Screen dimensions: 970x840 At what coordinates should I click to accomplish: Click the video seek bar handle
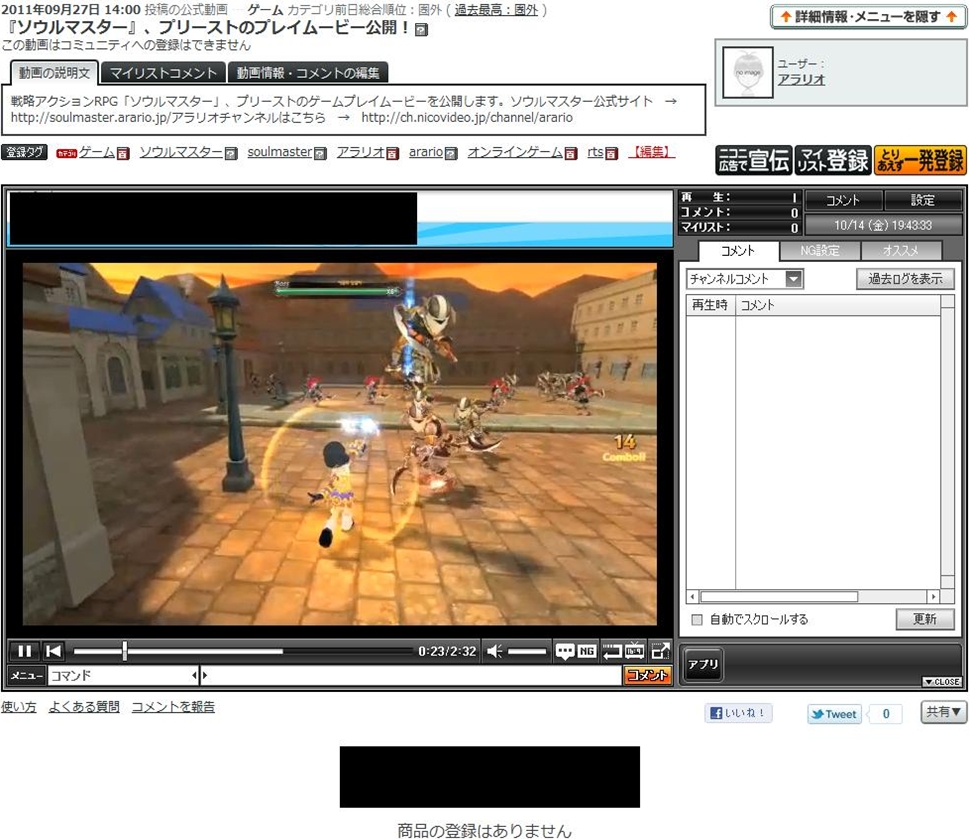[x=125, y=651]
